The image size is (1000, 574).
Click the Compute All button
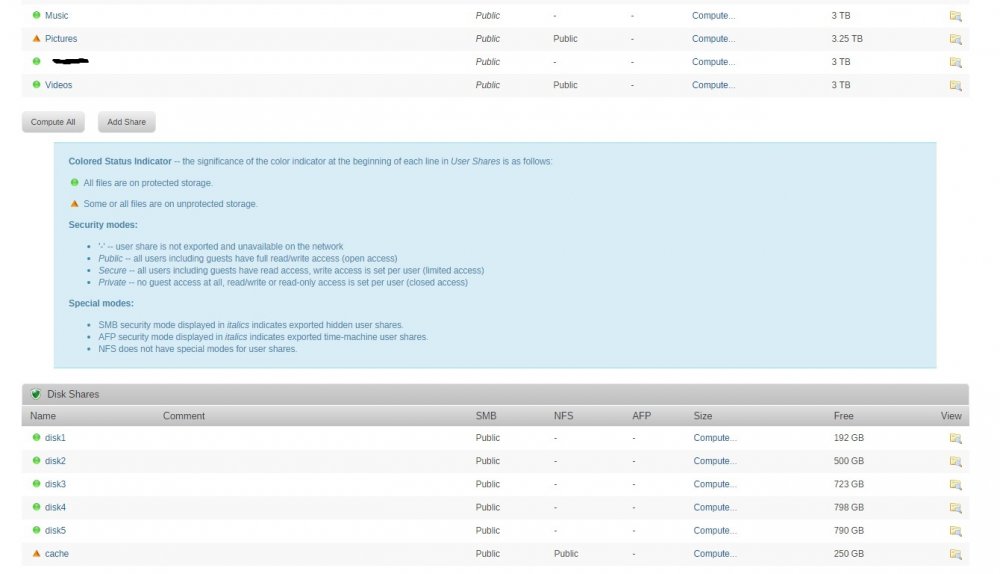point(53,122)
